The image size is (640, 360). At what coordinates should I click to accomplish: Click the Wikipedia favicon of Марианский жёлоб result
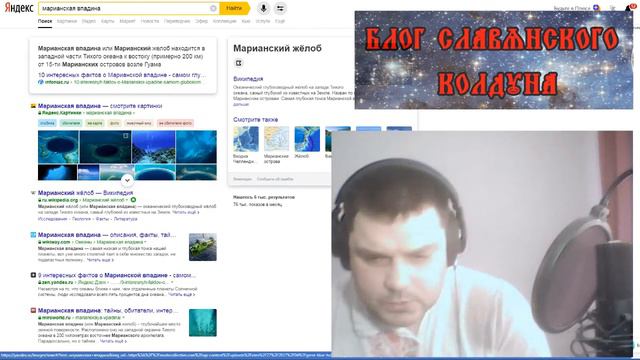[x=33, y=193]
